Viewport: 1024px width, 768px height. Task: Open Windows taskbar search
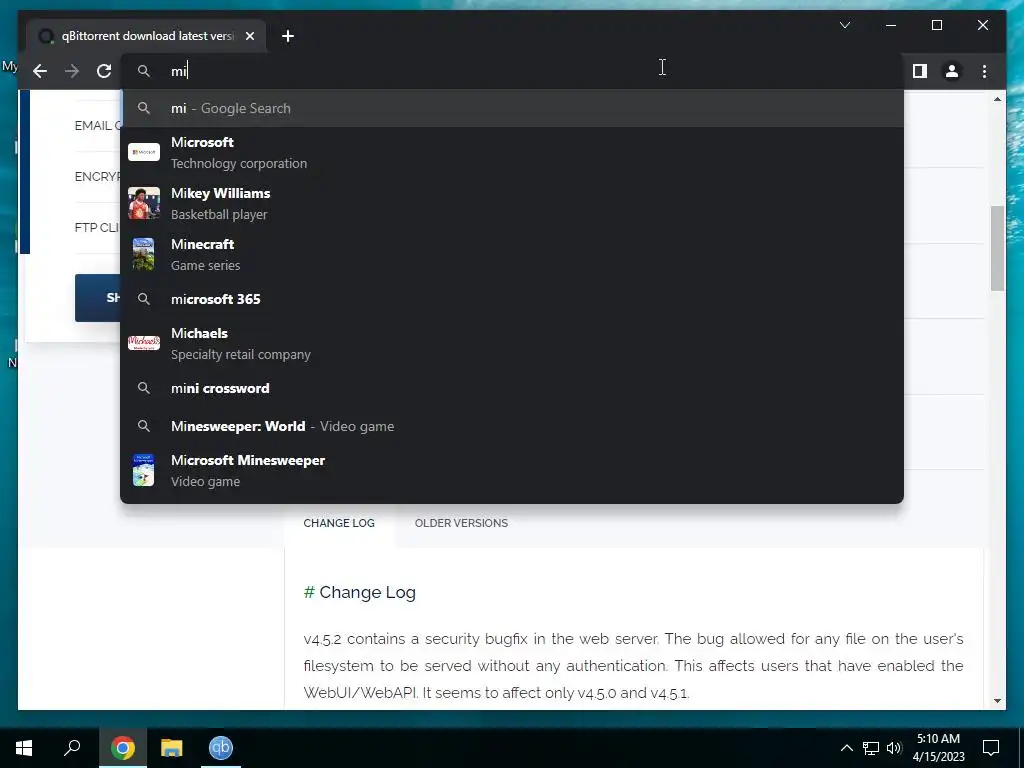click(72, 748)
